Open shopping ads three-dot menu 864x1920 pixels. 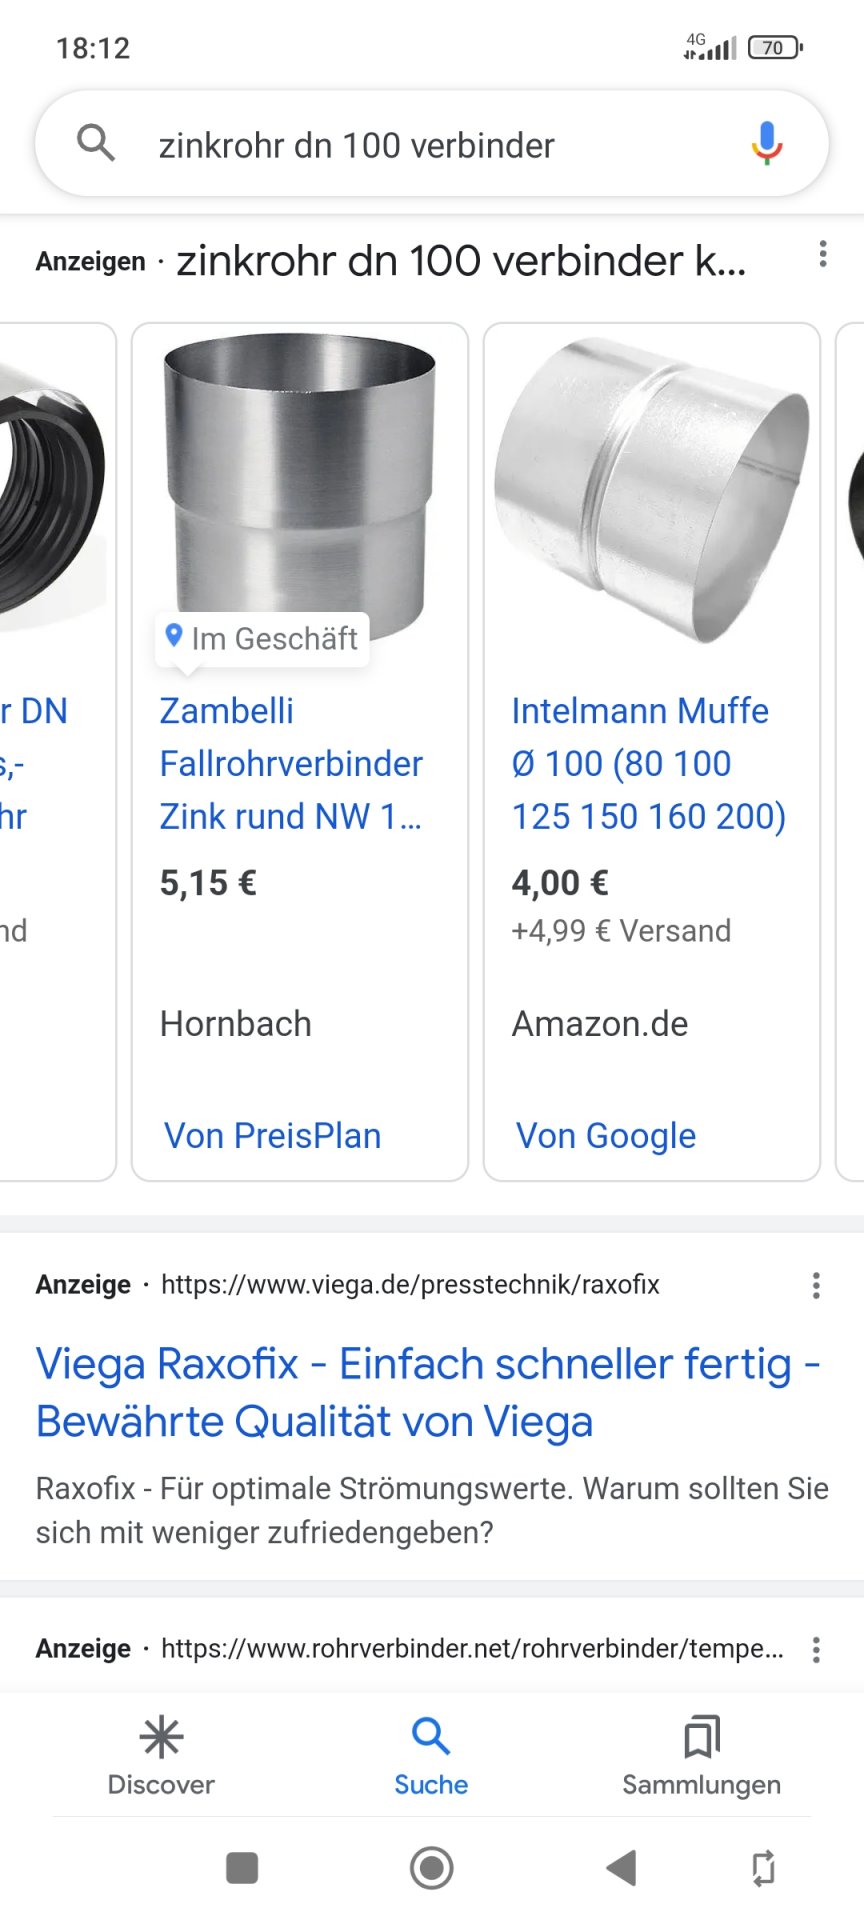[823, 254]
